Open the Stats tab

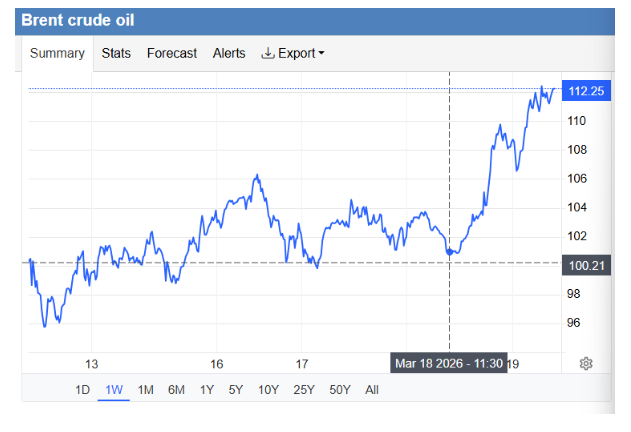[116, 53]
